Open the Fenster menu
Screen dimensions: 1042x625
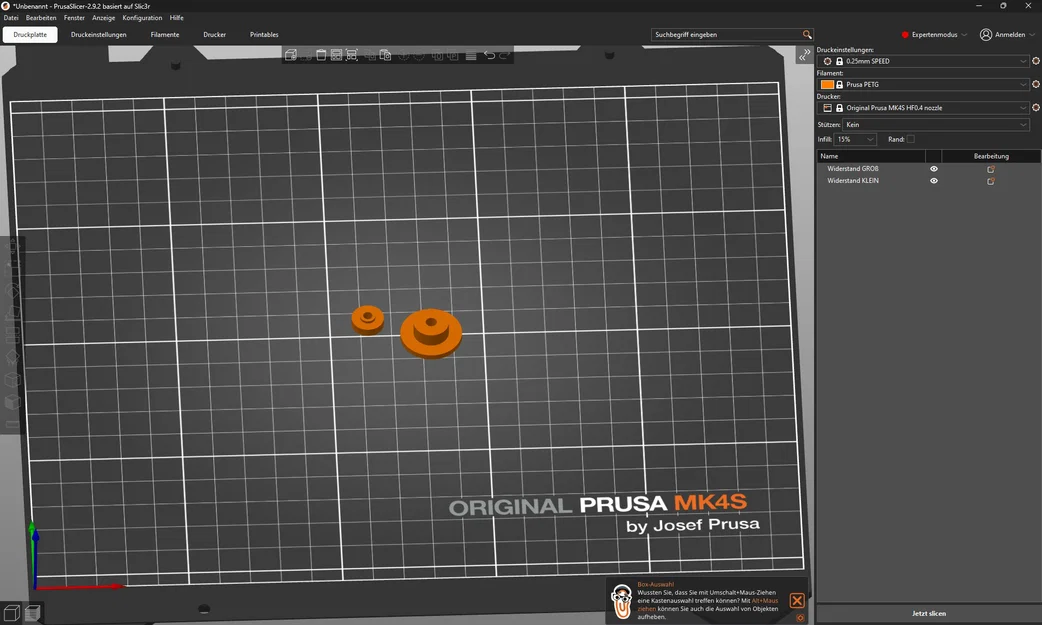point(74,18)
